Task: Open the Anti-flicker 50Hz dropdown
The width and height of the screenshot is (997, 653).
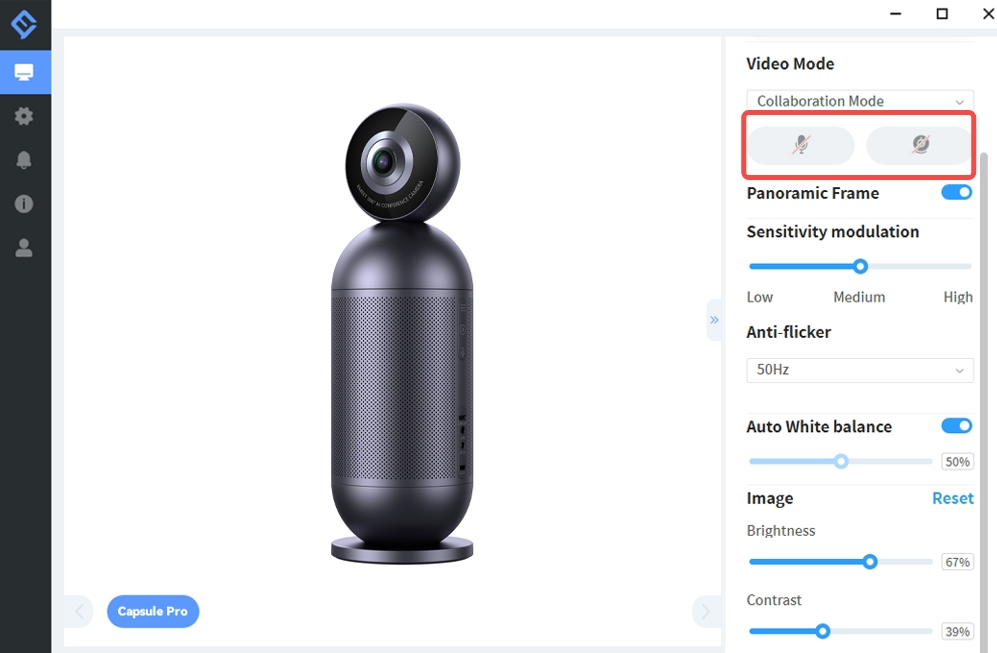Action: (859, 370)
